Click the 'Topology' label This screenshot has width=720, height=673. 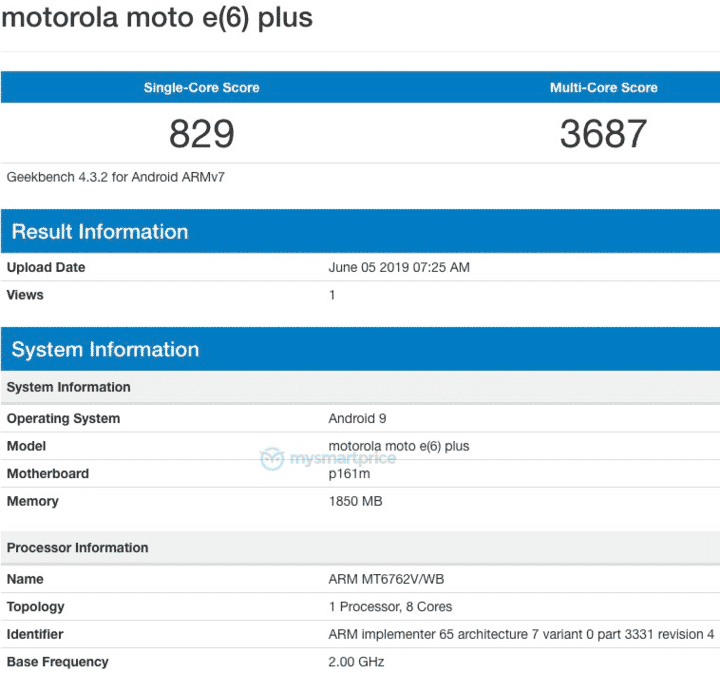tap(35, 607)
